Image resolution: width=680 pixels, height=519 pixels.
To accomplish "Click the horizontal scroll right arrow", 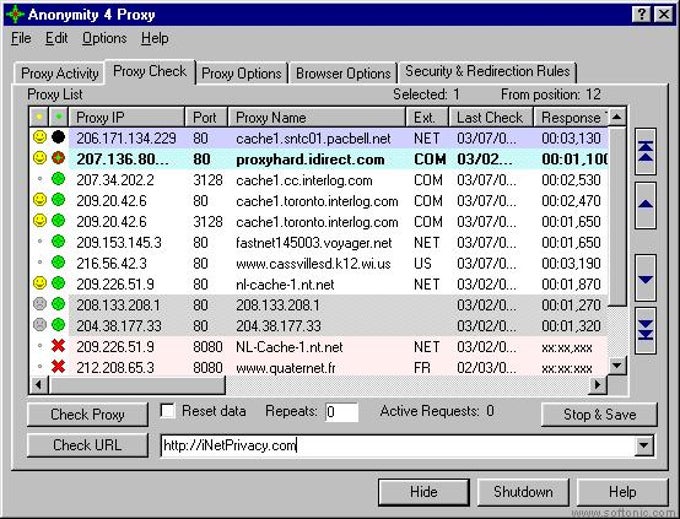I will 598,384.
